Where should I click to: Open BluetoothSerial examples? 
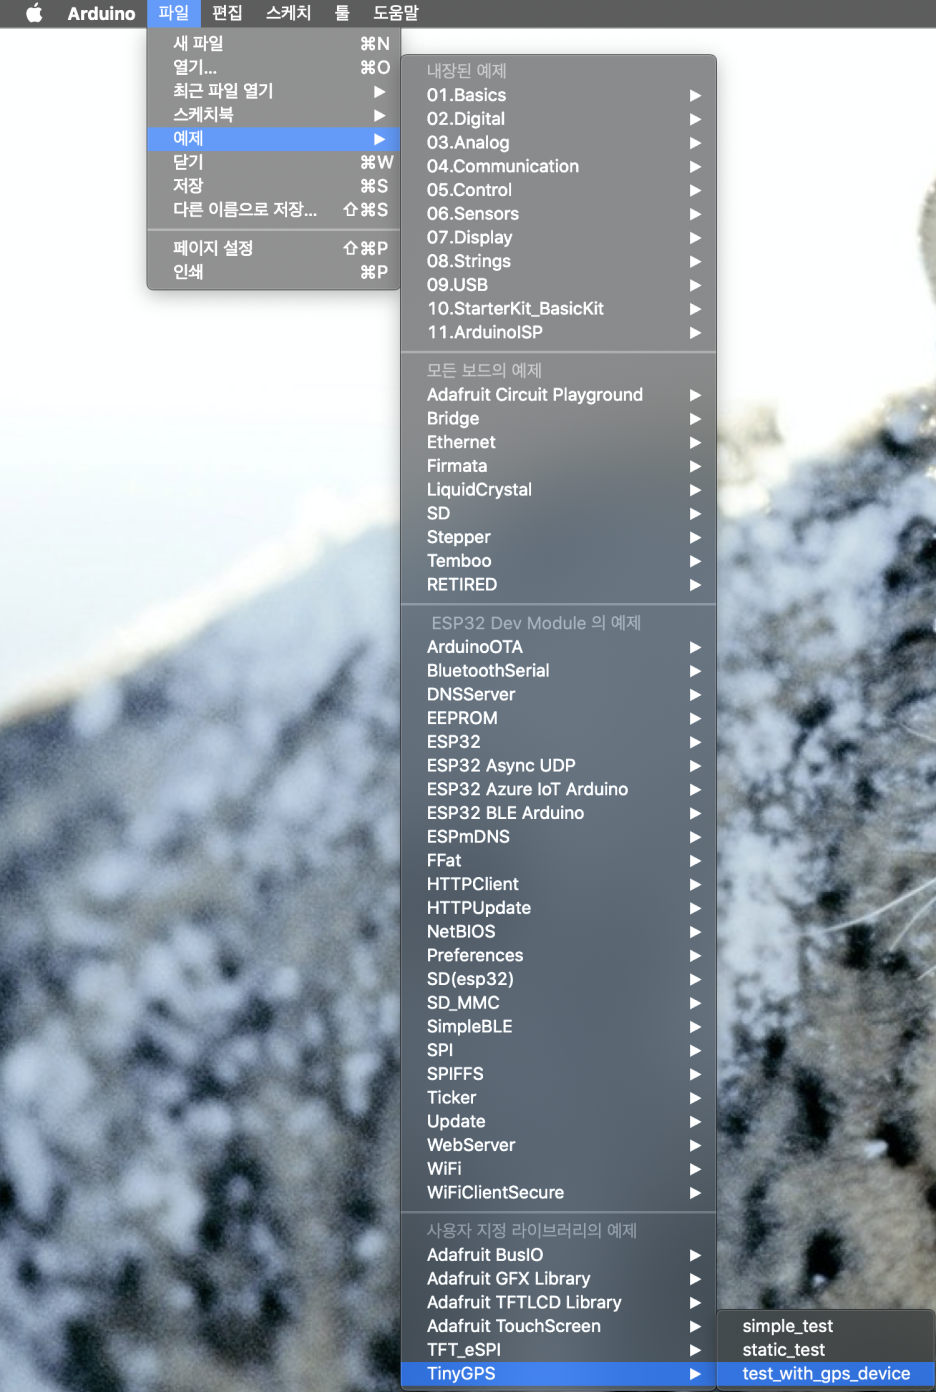(559, 671)
